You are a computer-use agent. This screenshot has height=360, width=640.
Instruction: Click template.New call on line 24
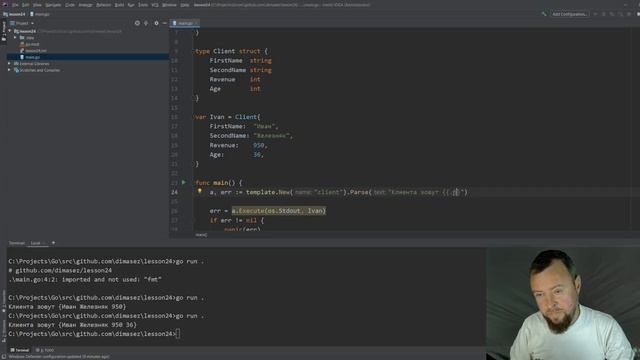pos(268,192)
